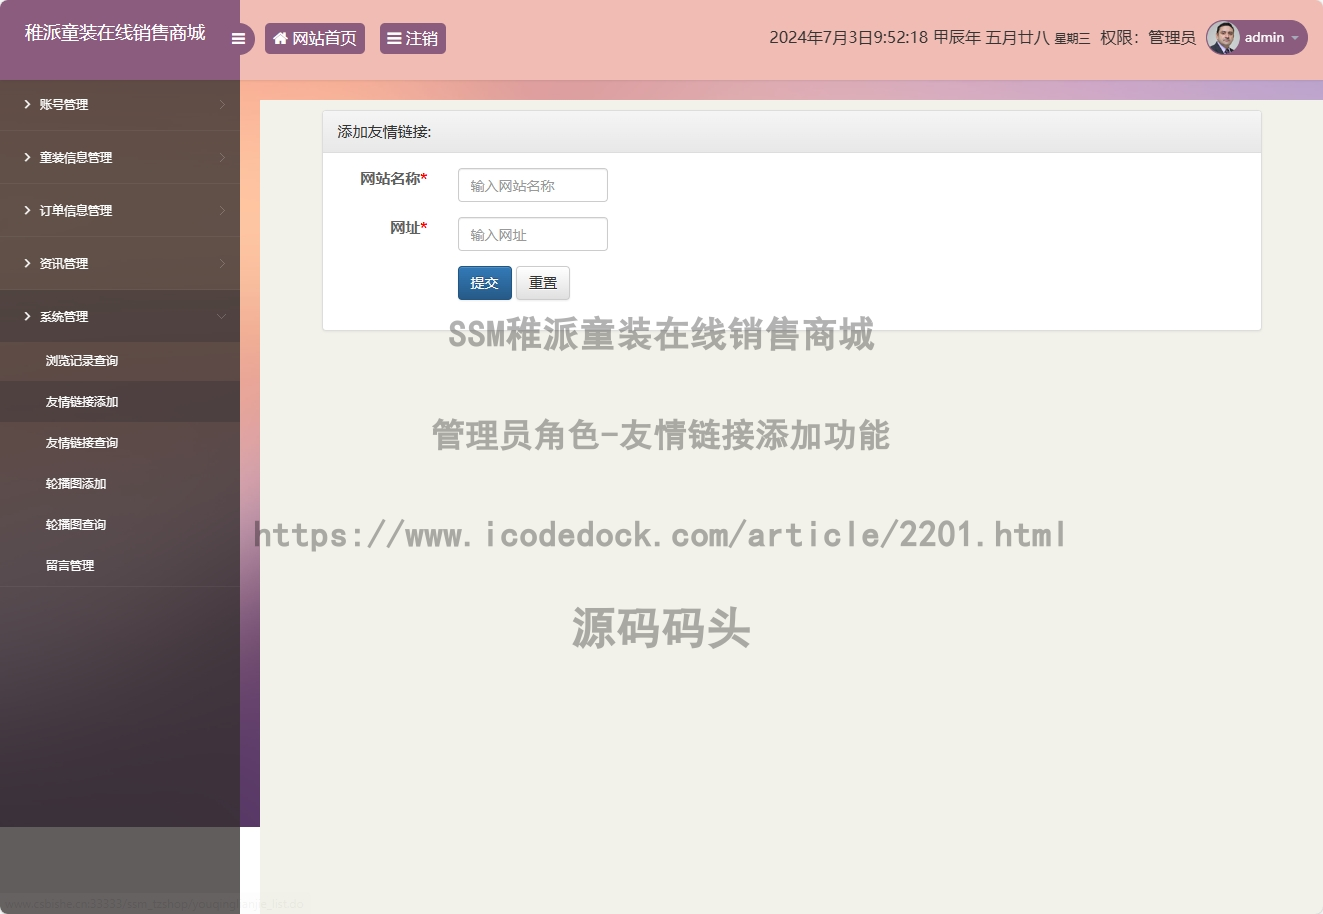This screenshot has height=914, width=1323.
Task: Click the 权限：管理员 text
Action: [1148, 38]
